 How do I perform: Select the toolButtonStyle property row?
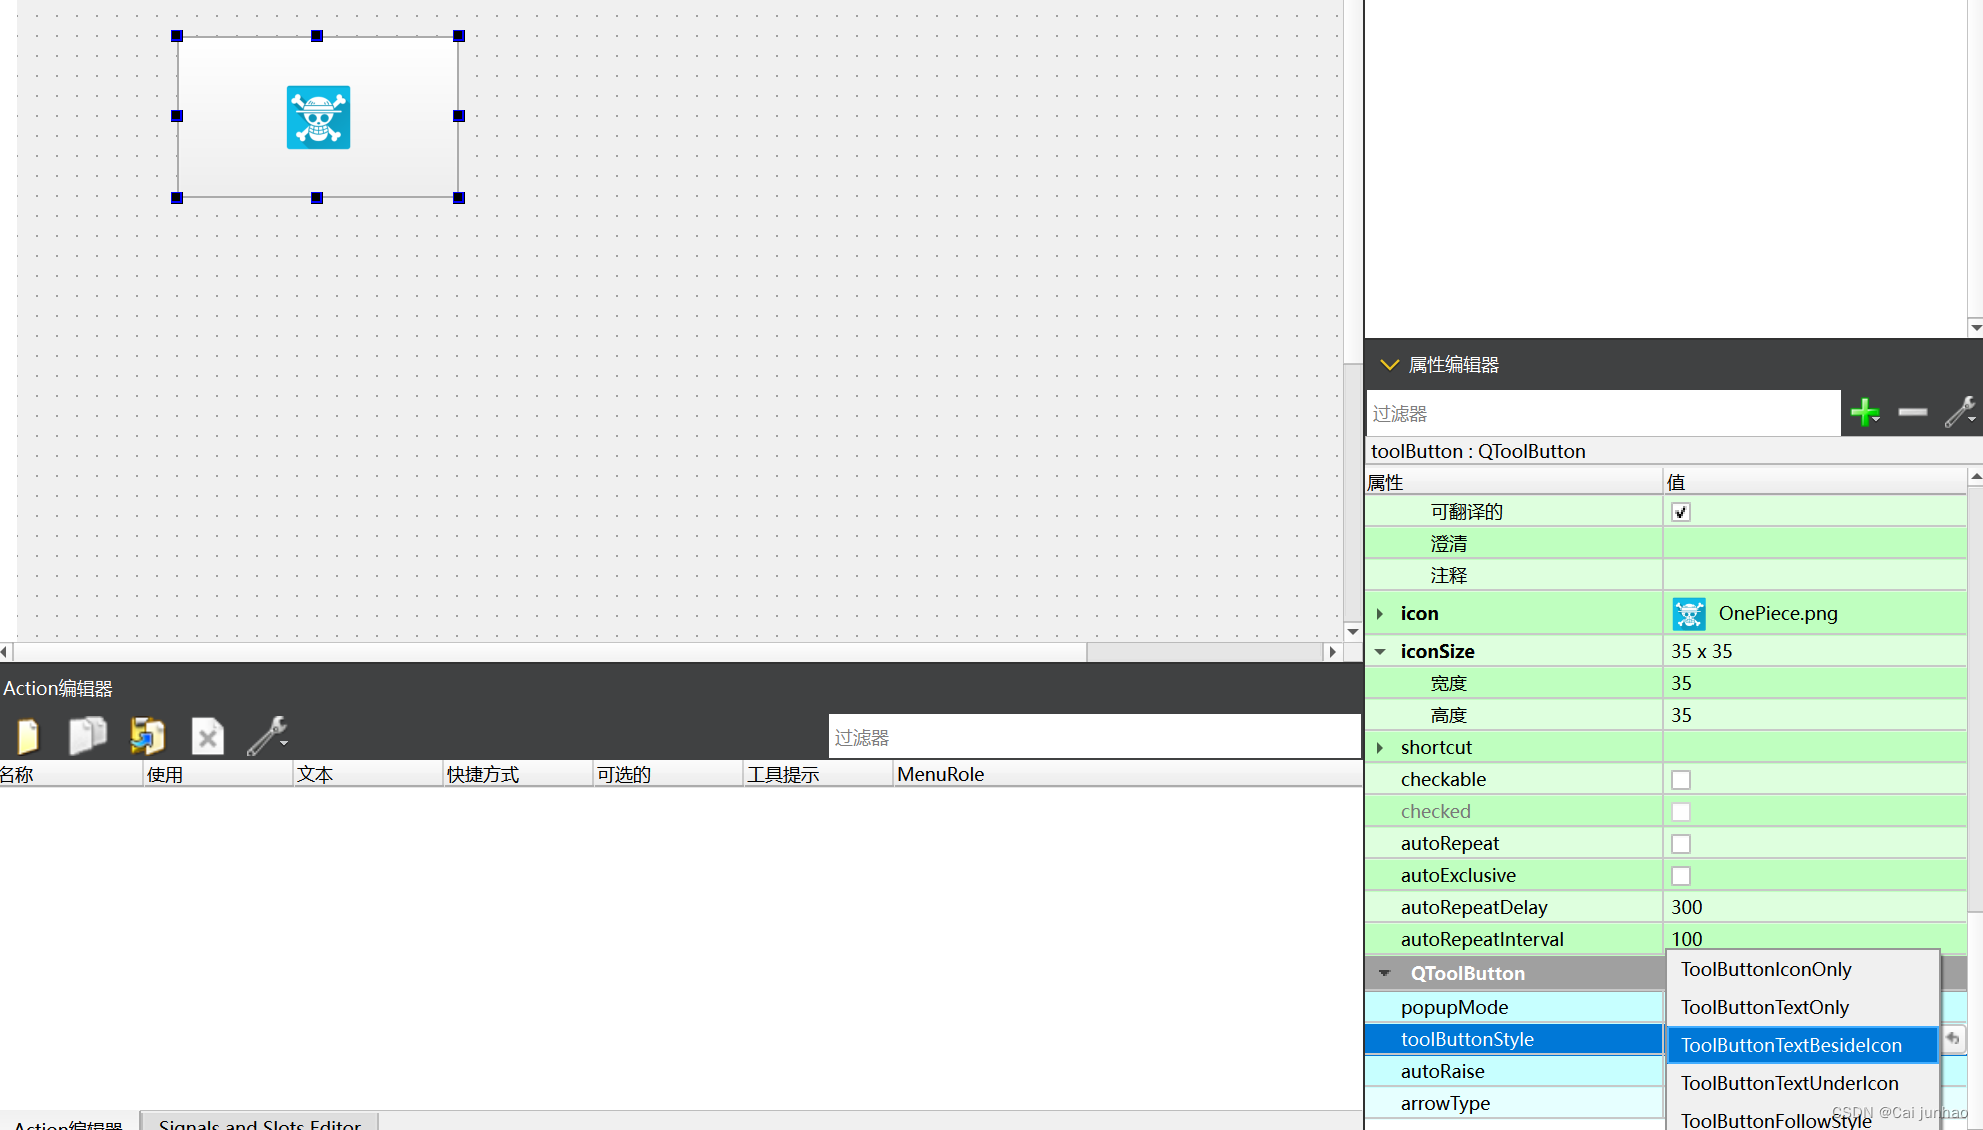pyautogui.click(x=1514, y=1039)
